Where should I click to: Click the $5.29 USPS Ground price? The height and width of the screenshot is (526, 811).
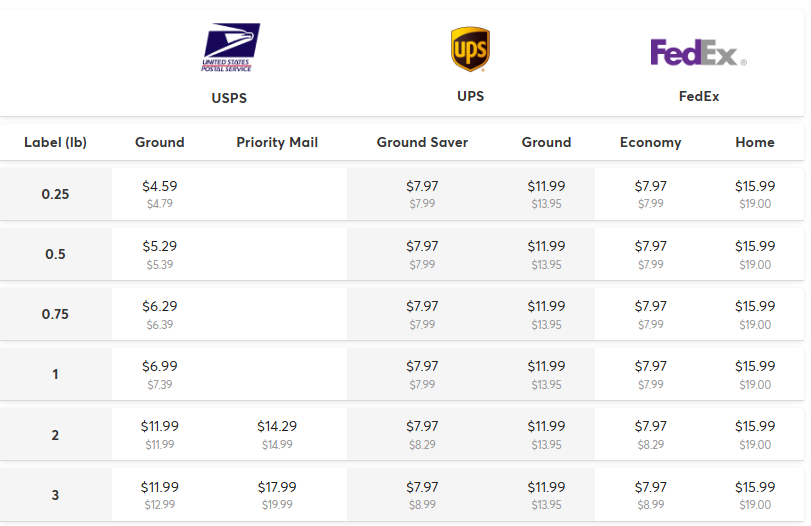(160, 246)
